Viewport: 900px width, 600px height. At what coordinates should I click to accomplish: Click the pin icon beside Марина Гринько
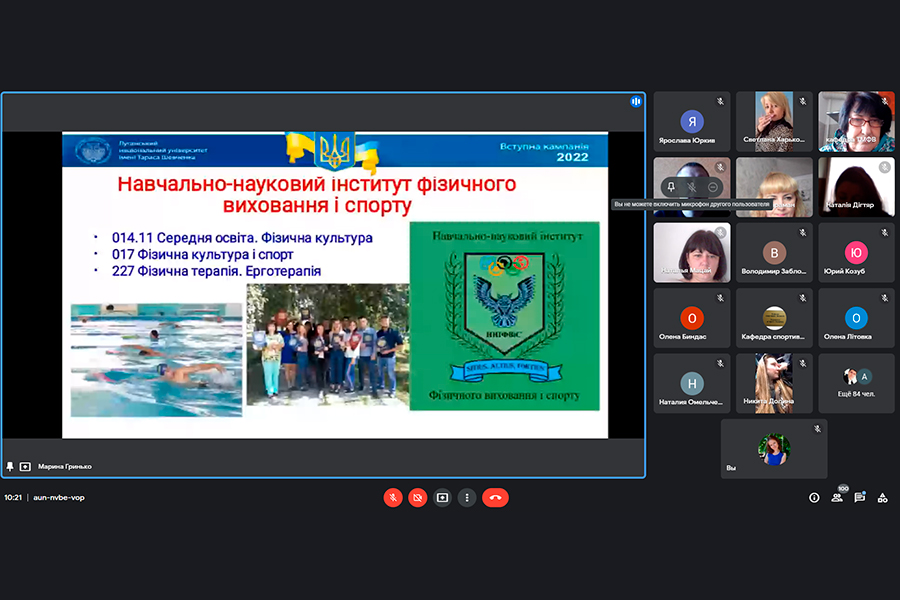coord(10,466)
